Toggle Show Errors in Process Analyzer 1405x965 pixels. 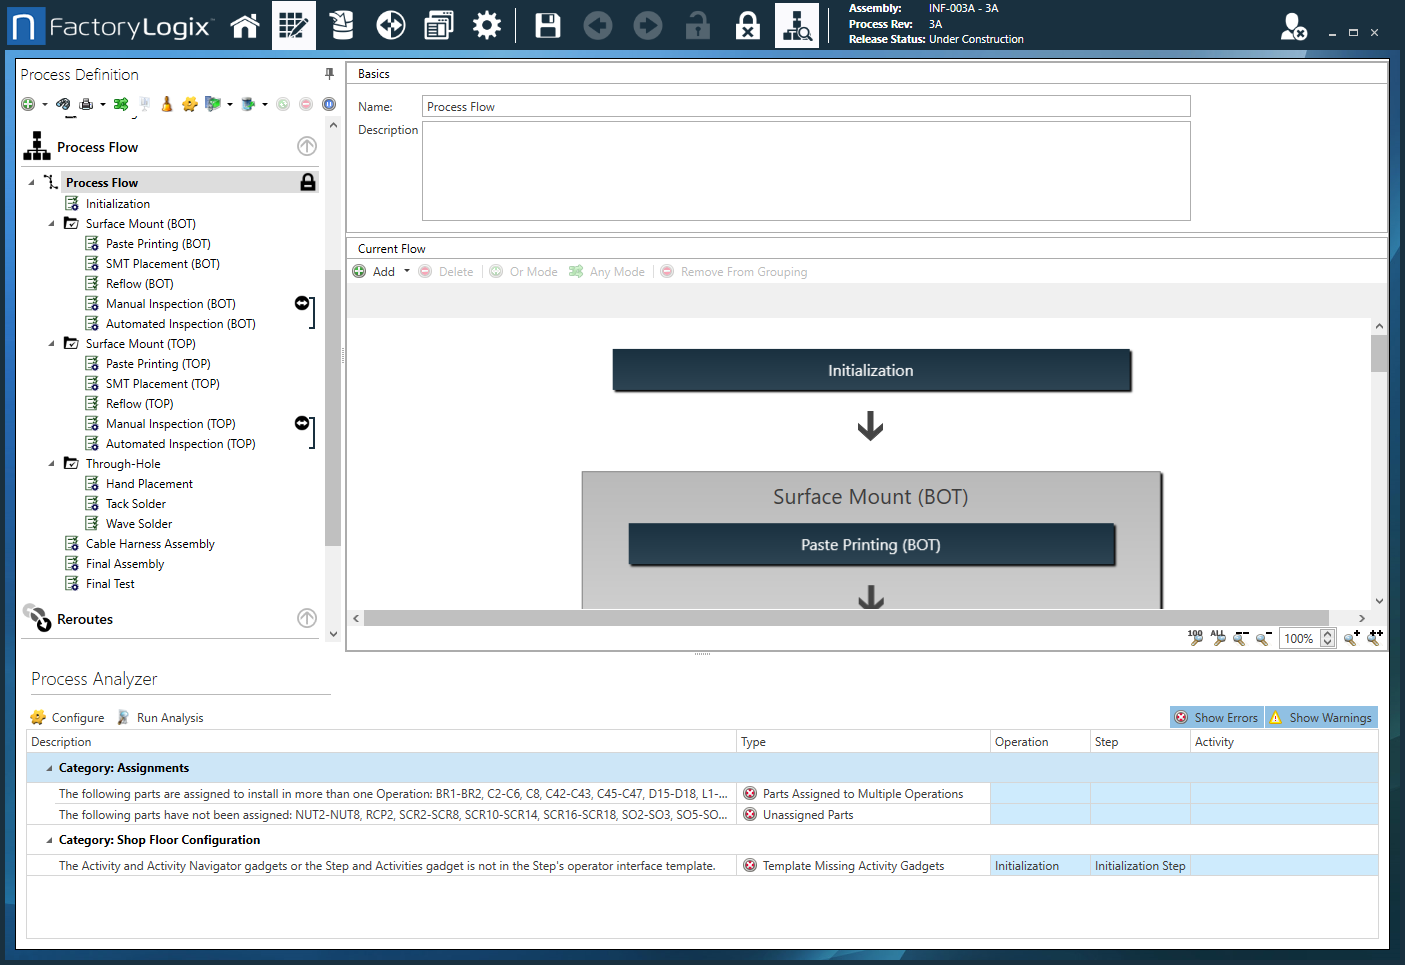1216,717
